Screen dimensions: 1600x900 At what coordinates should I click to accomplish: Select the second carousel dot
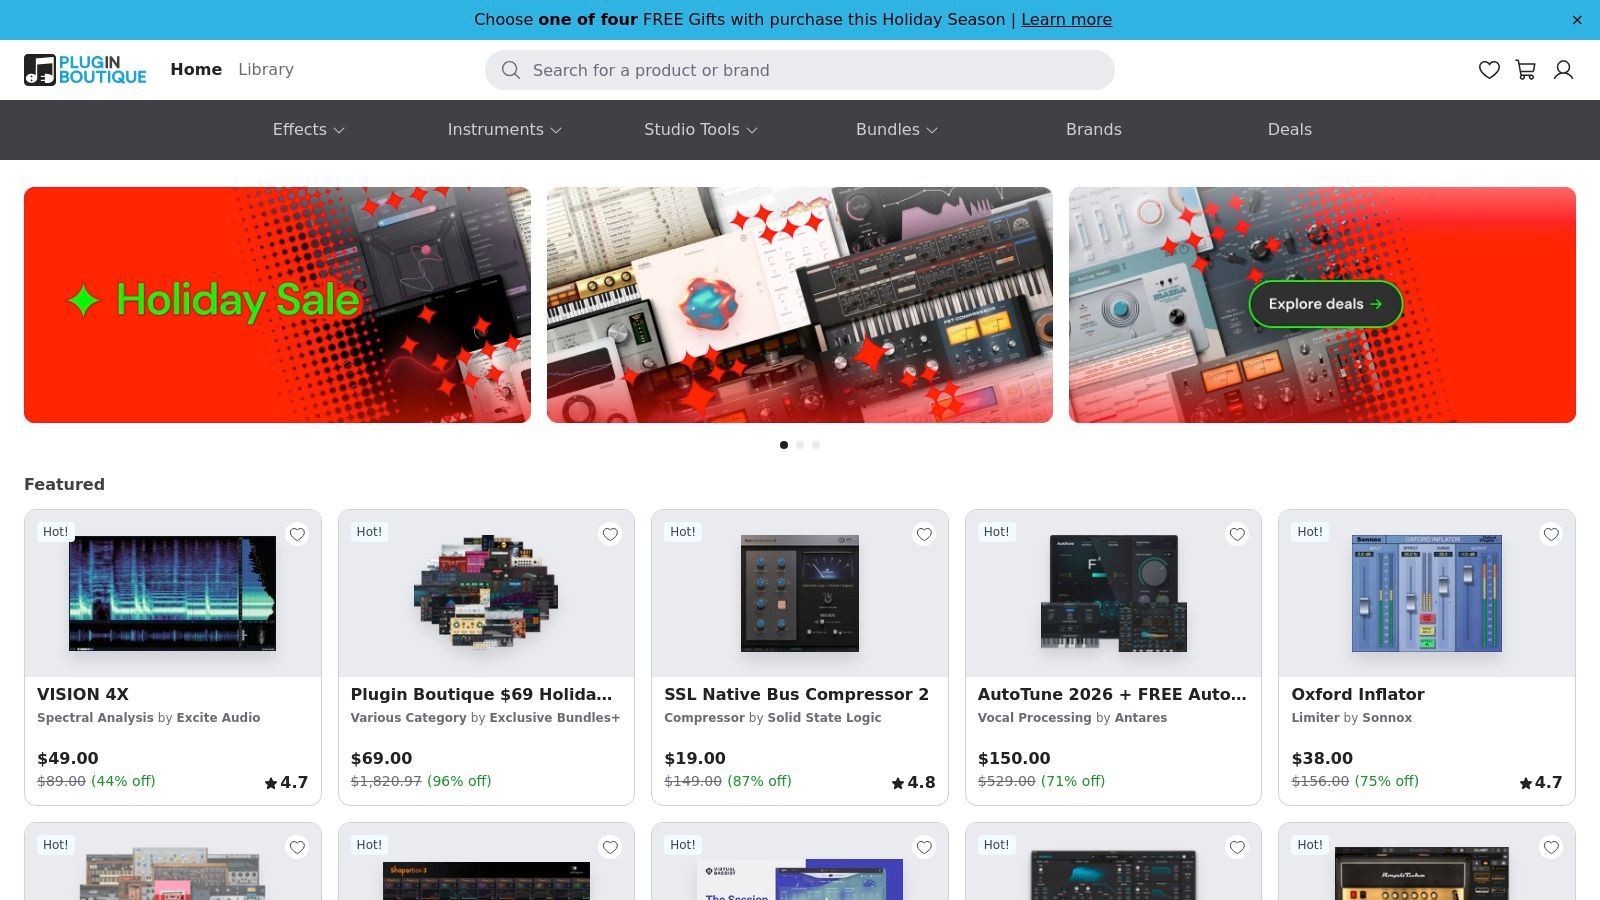pos(800,445)
